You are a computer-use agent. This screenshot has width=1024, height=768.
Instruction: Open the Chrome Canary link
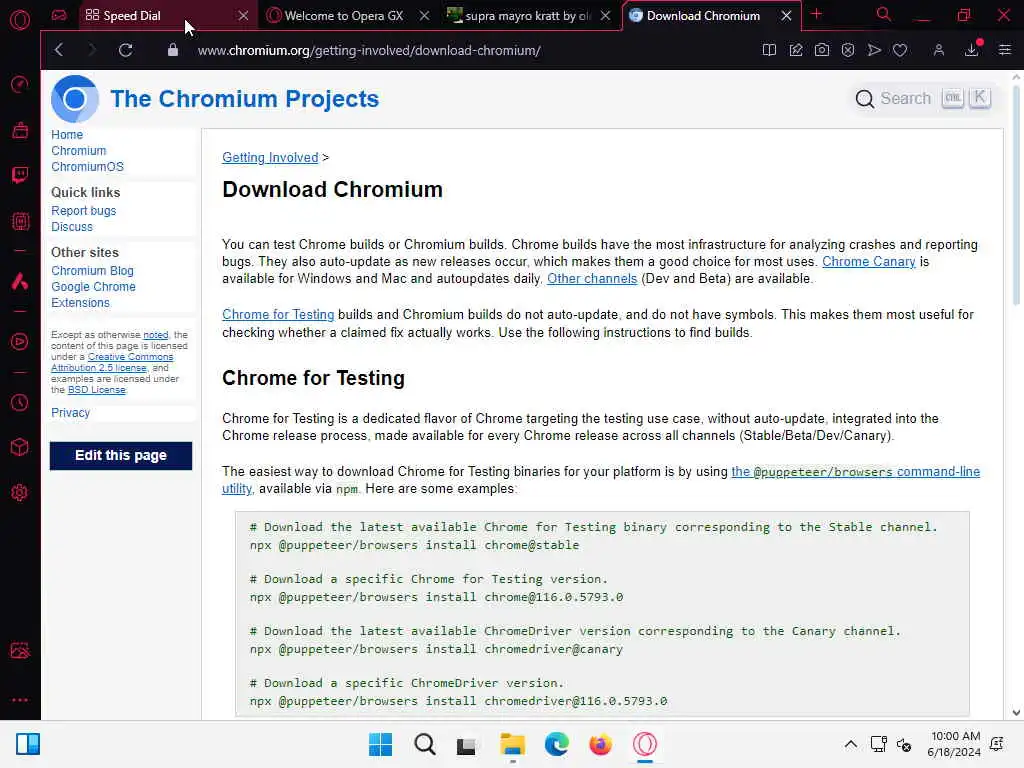click(x=869, y=261)
